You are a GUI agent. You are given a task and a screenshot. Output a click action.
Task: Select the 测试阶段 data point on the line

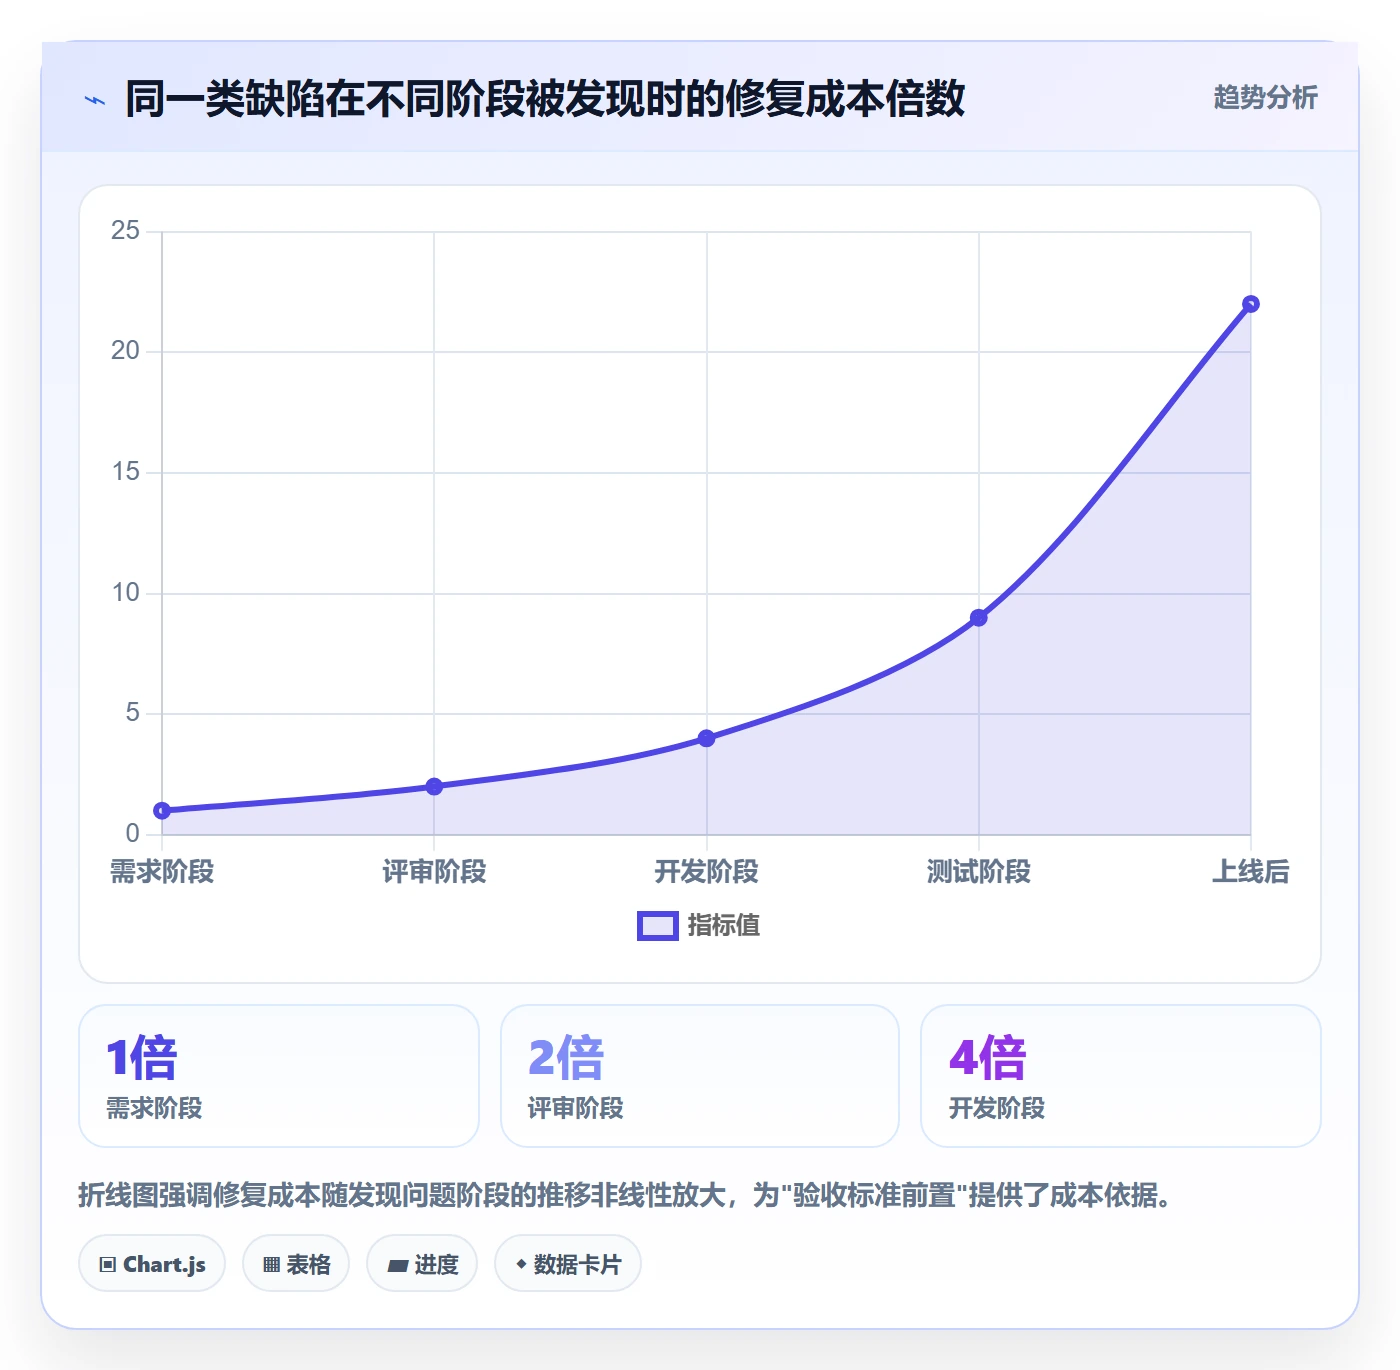pyautogui.click(x=979, y=618)
